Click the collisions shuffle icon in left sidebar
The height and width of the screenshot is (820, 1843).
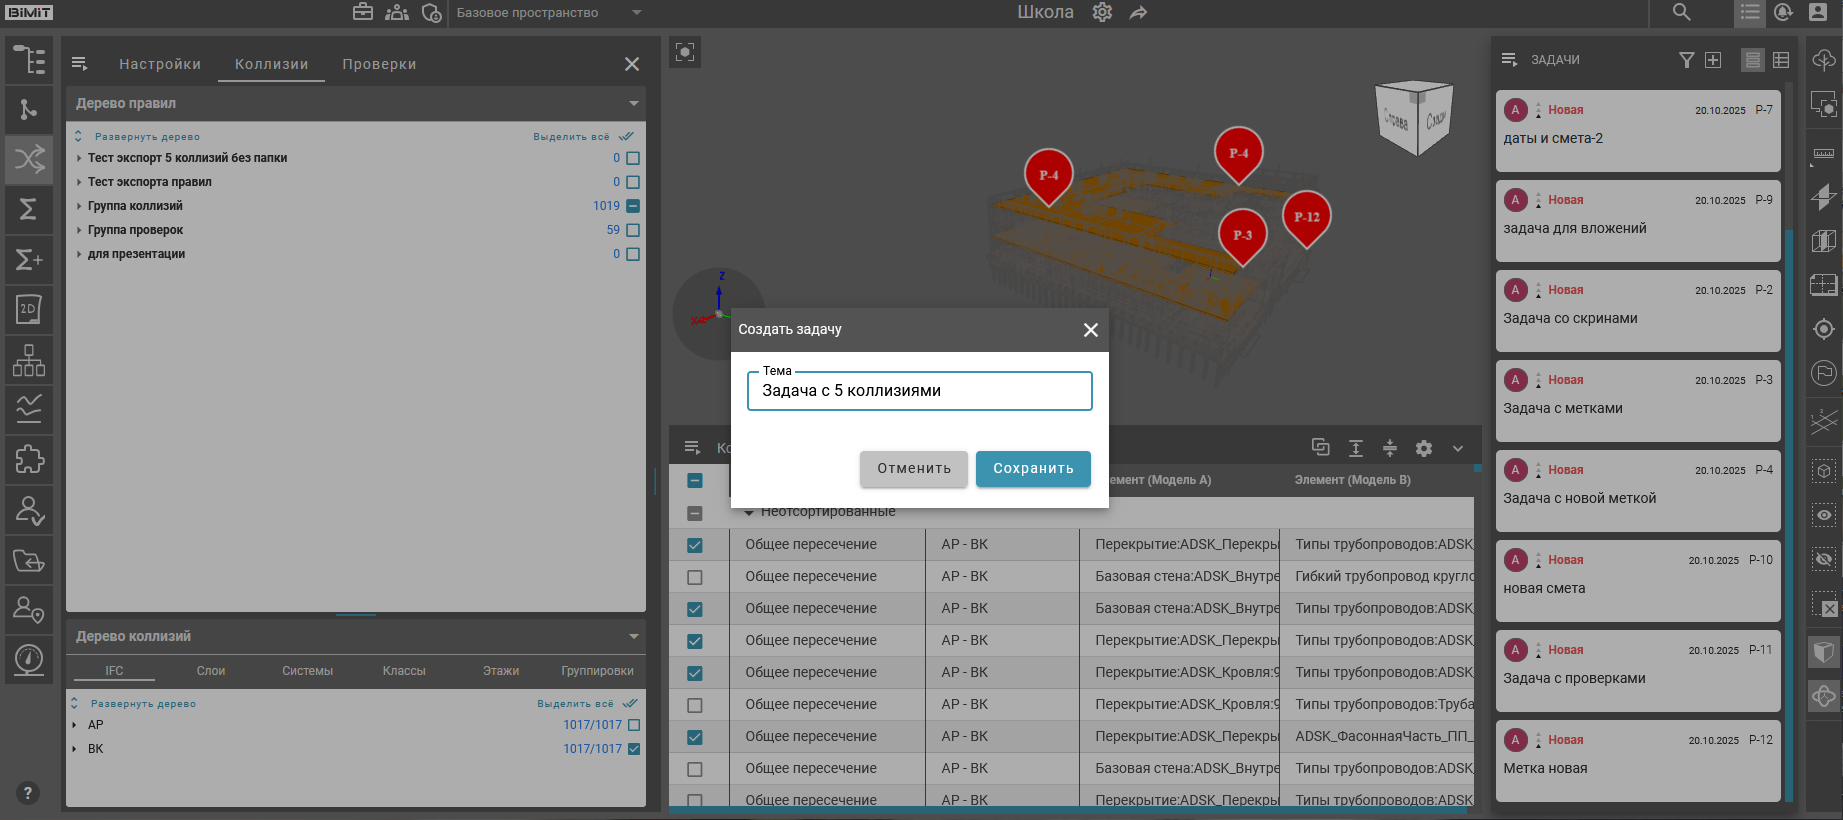(29, 160)
